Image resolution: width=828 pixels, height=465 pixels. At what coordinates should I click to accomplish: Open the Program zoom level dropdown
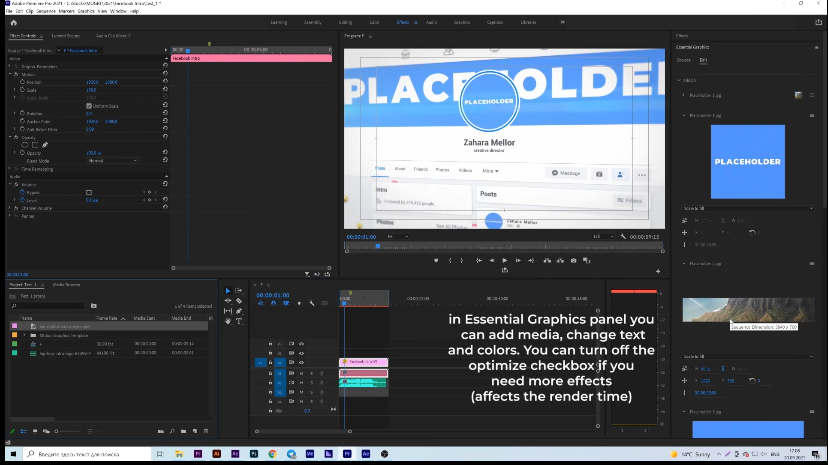(x=398, y=236)
